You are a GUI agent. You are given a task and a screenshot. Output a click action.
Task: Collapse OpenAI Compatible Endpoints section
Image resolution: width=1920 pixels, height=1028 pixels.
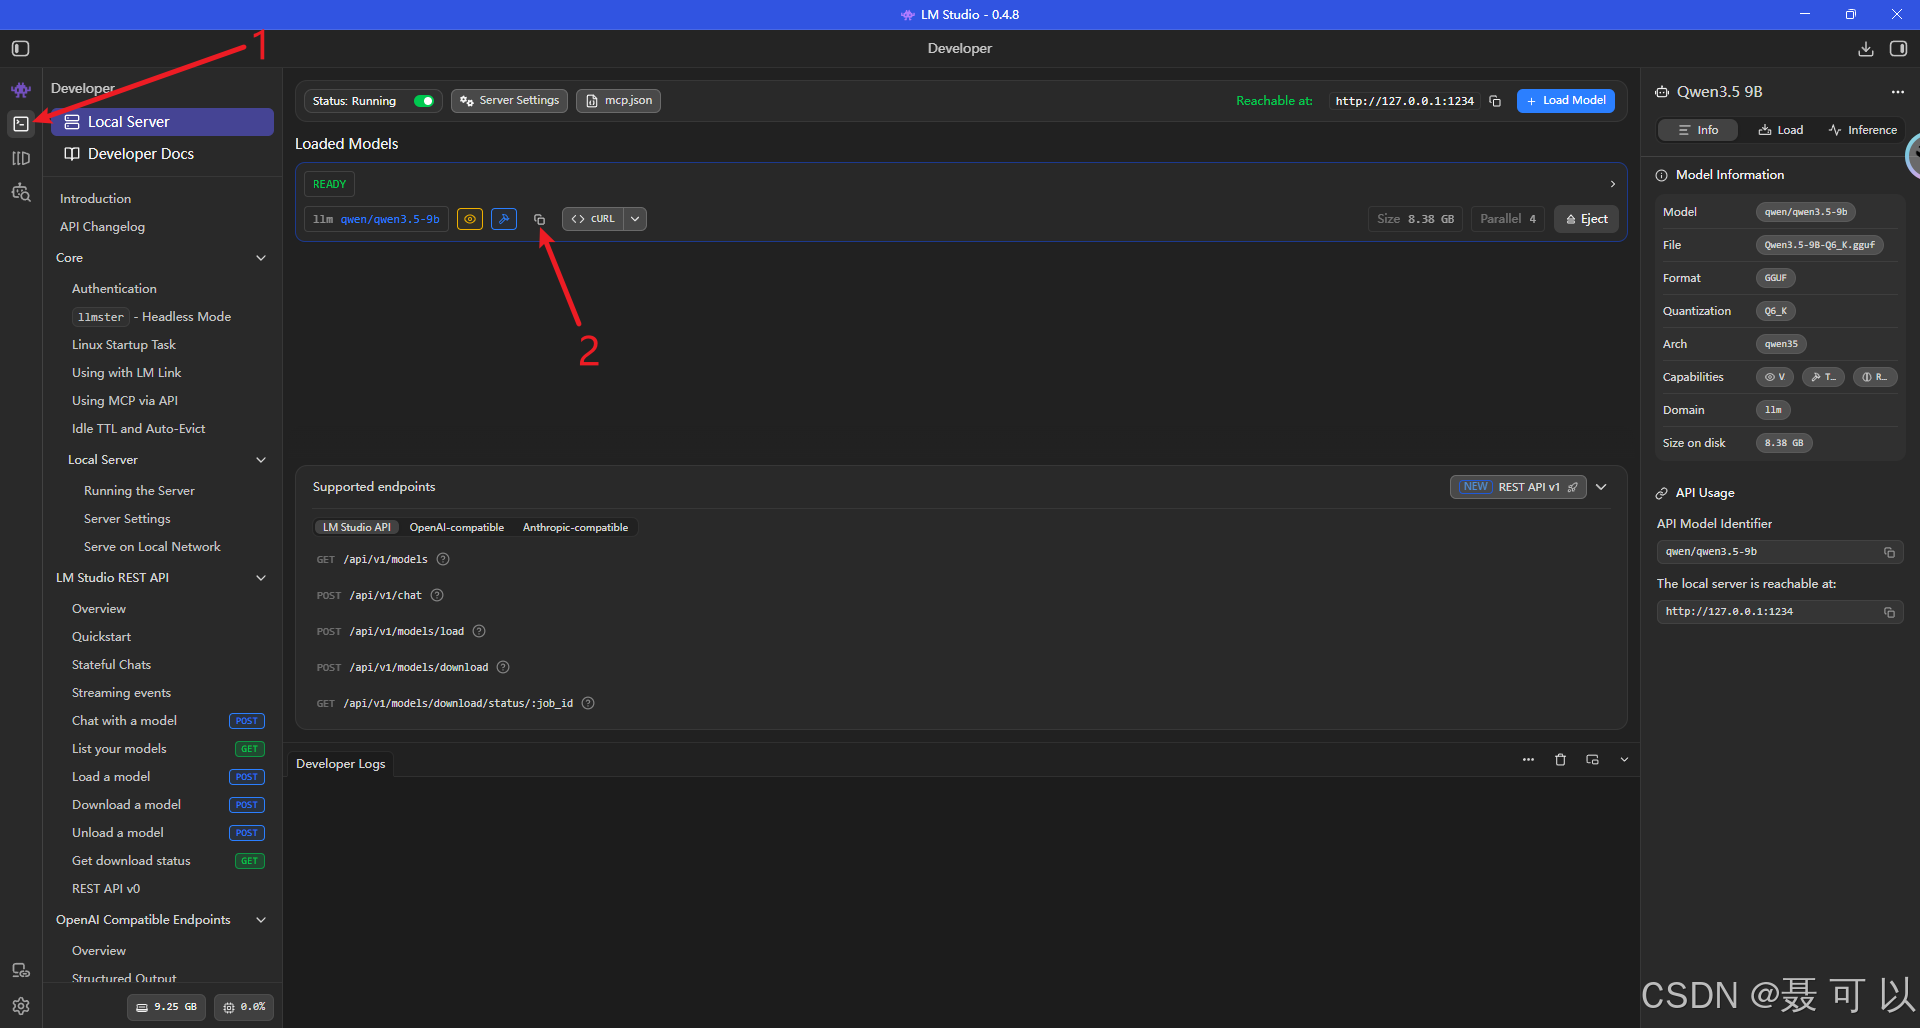click(261, 920)
